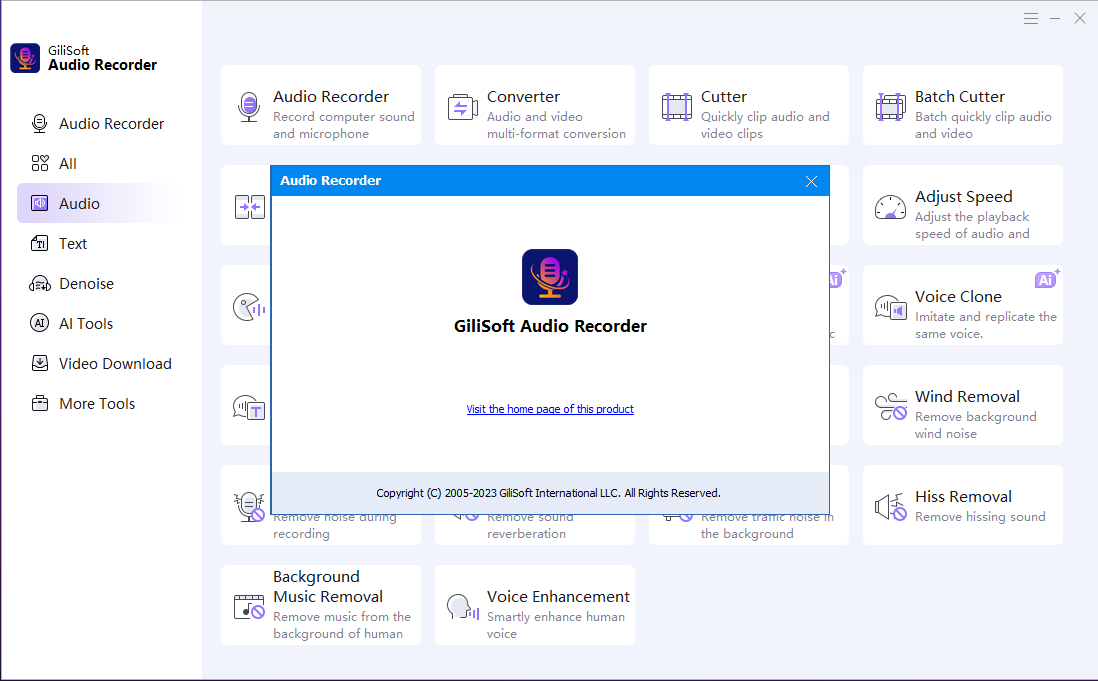Click 'GiliSoft Audio Recorder' dialog heading

click(550, 326)
